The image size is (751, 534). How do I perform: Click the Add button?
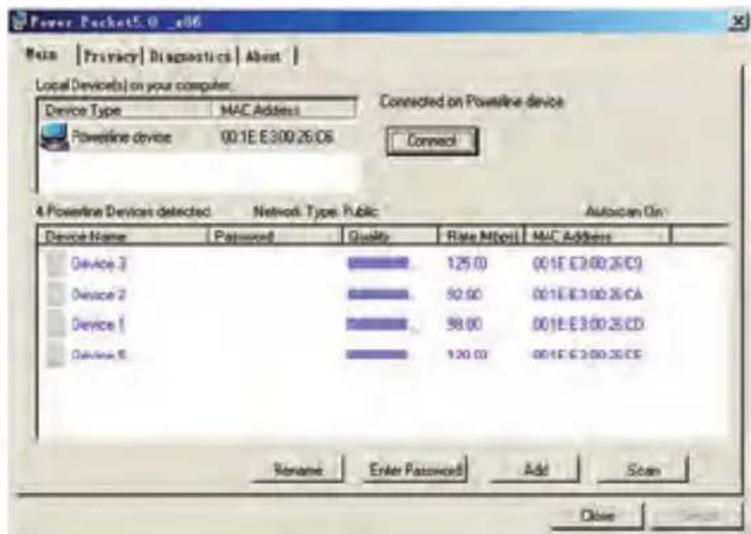click(x=535, y=469)
